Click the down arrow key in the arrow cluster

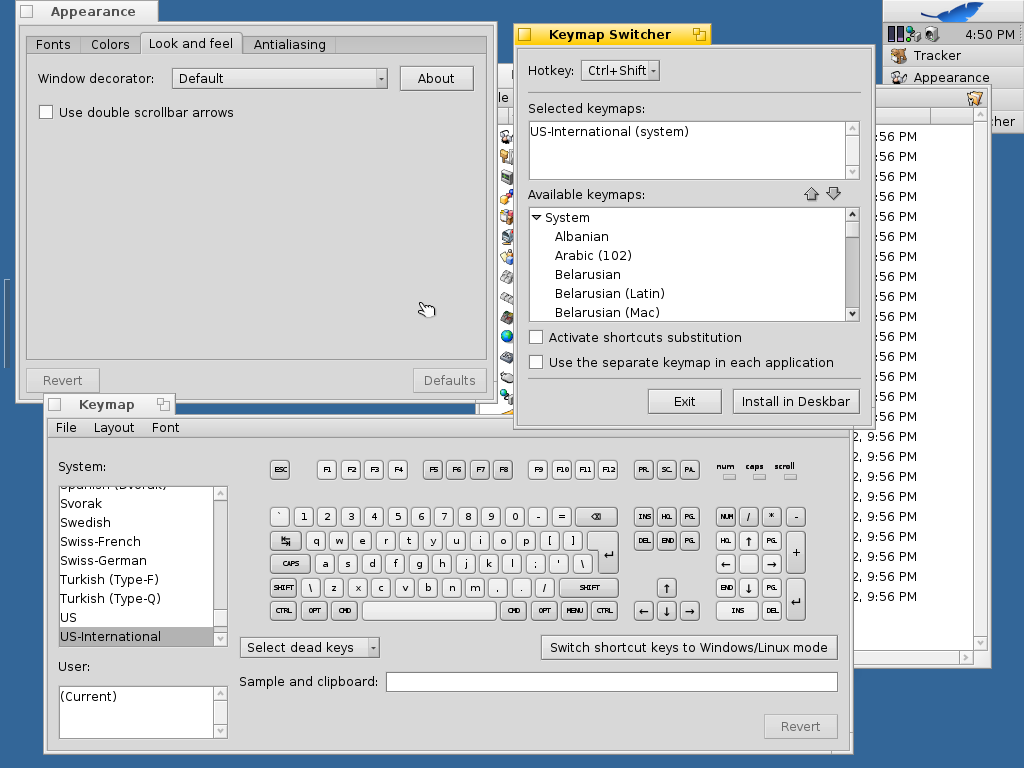[666, 611]
